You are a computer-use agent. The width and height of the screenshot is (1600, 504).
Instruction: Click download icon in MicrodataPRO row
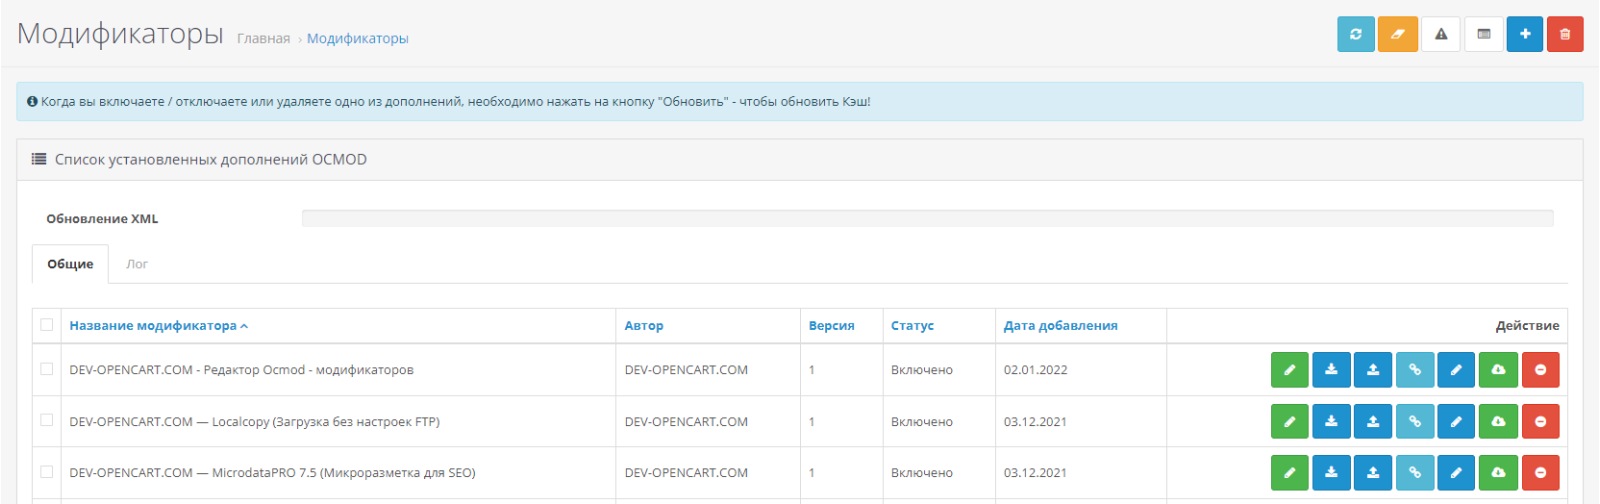point(1331,472)
